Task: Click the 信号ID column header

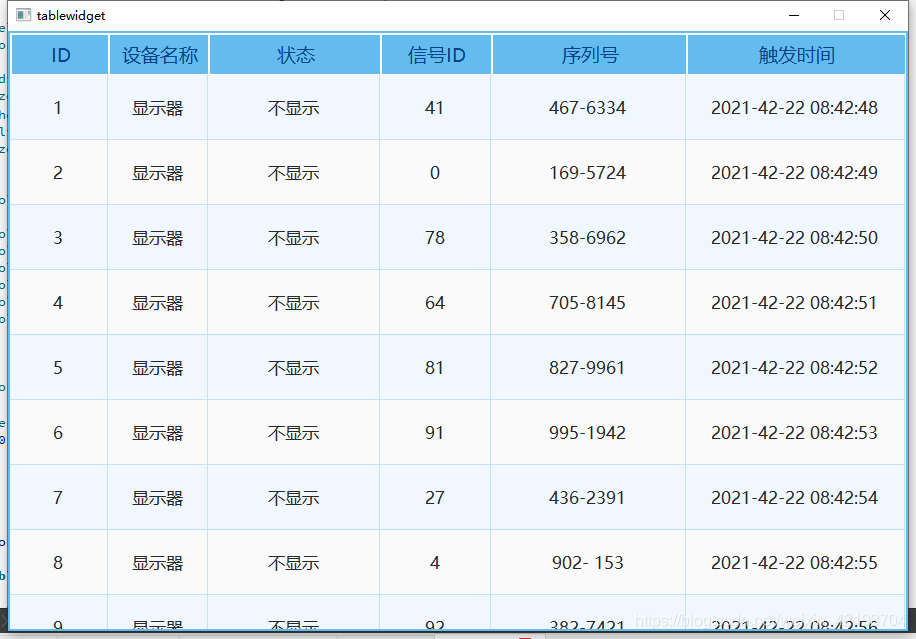Action: point(434,55)
